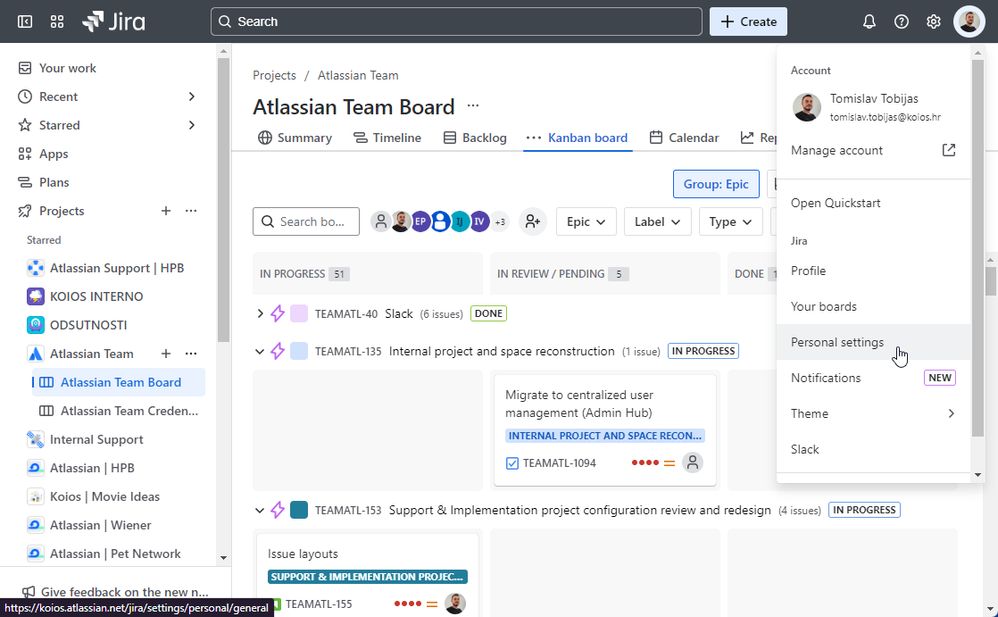Viewport: 998px width, 617px height.
Task: Click the Group: Epic button
Action: (x=716, y=184)
